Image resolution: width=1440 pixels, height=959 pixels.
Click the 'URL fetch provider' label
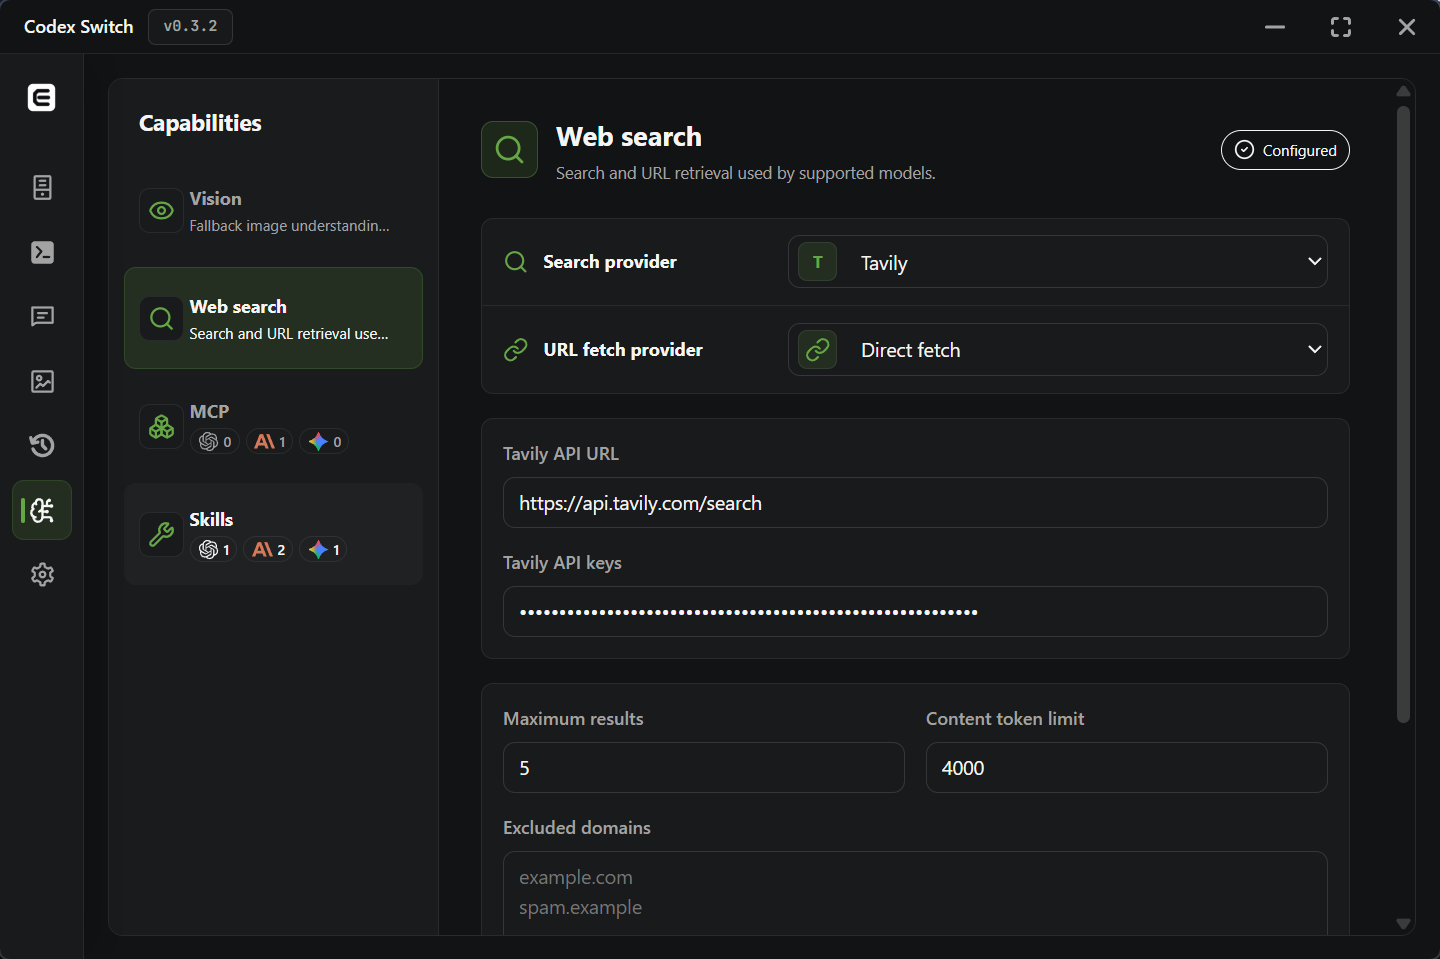623,350
